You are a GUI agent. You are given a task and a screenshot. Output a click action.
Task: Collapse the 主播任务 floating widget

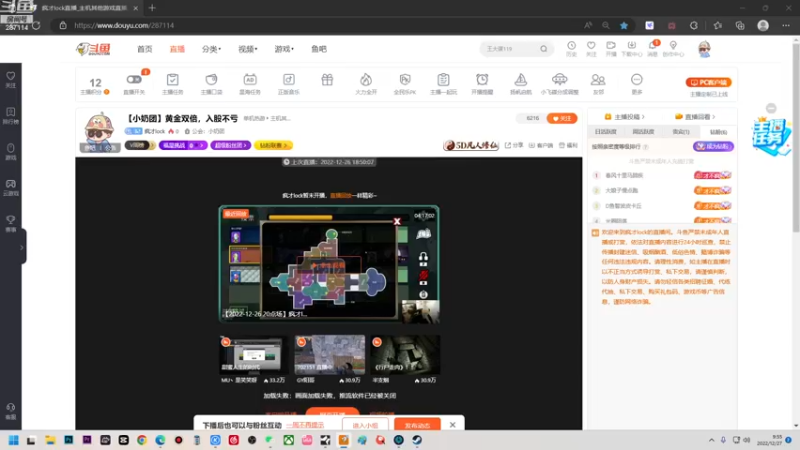(x=771, y=108)
